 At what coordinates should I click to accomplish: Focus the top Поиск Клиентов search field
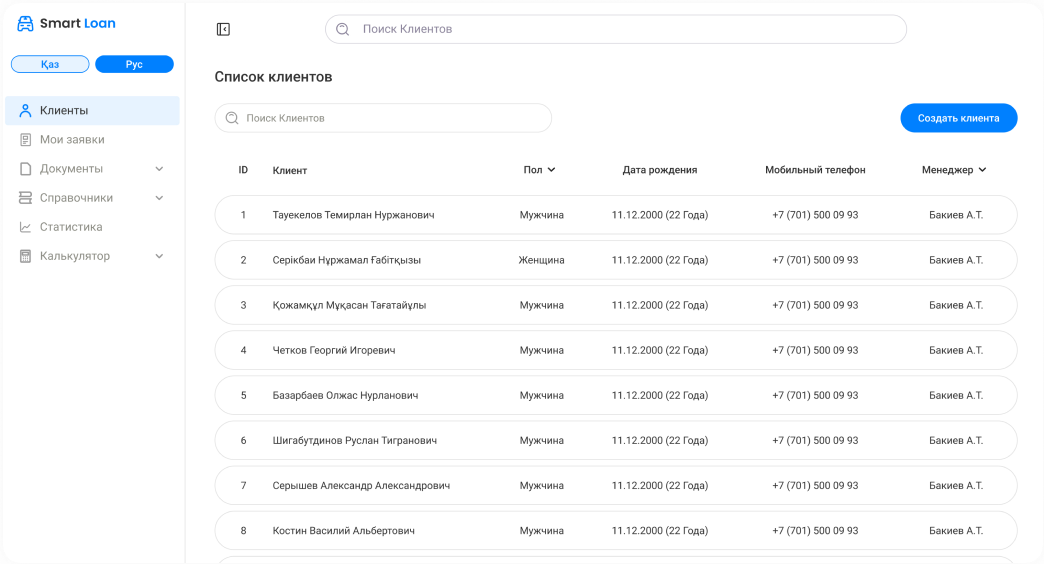tap(616, 29)
